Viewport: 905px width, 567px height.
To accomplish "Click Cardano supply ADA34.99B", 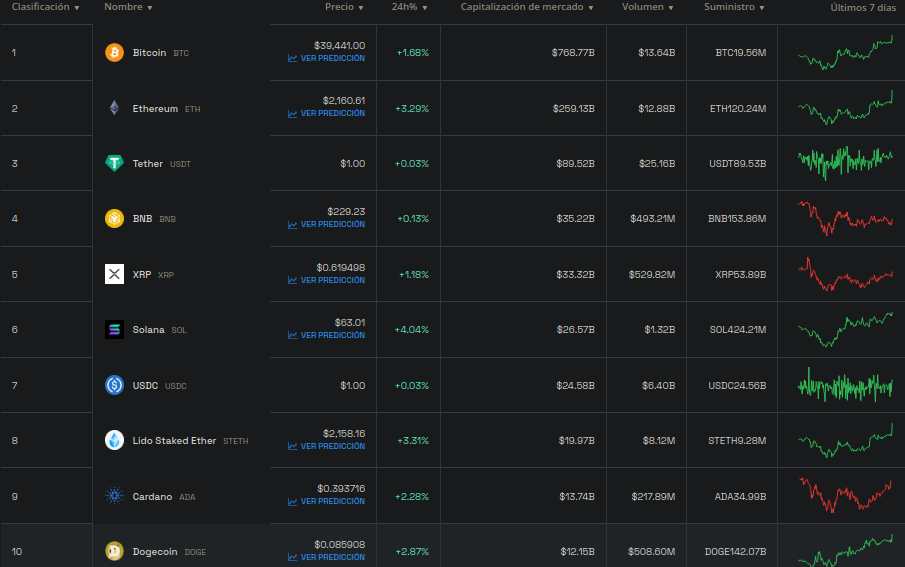I will [x=741, y=496].
